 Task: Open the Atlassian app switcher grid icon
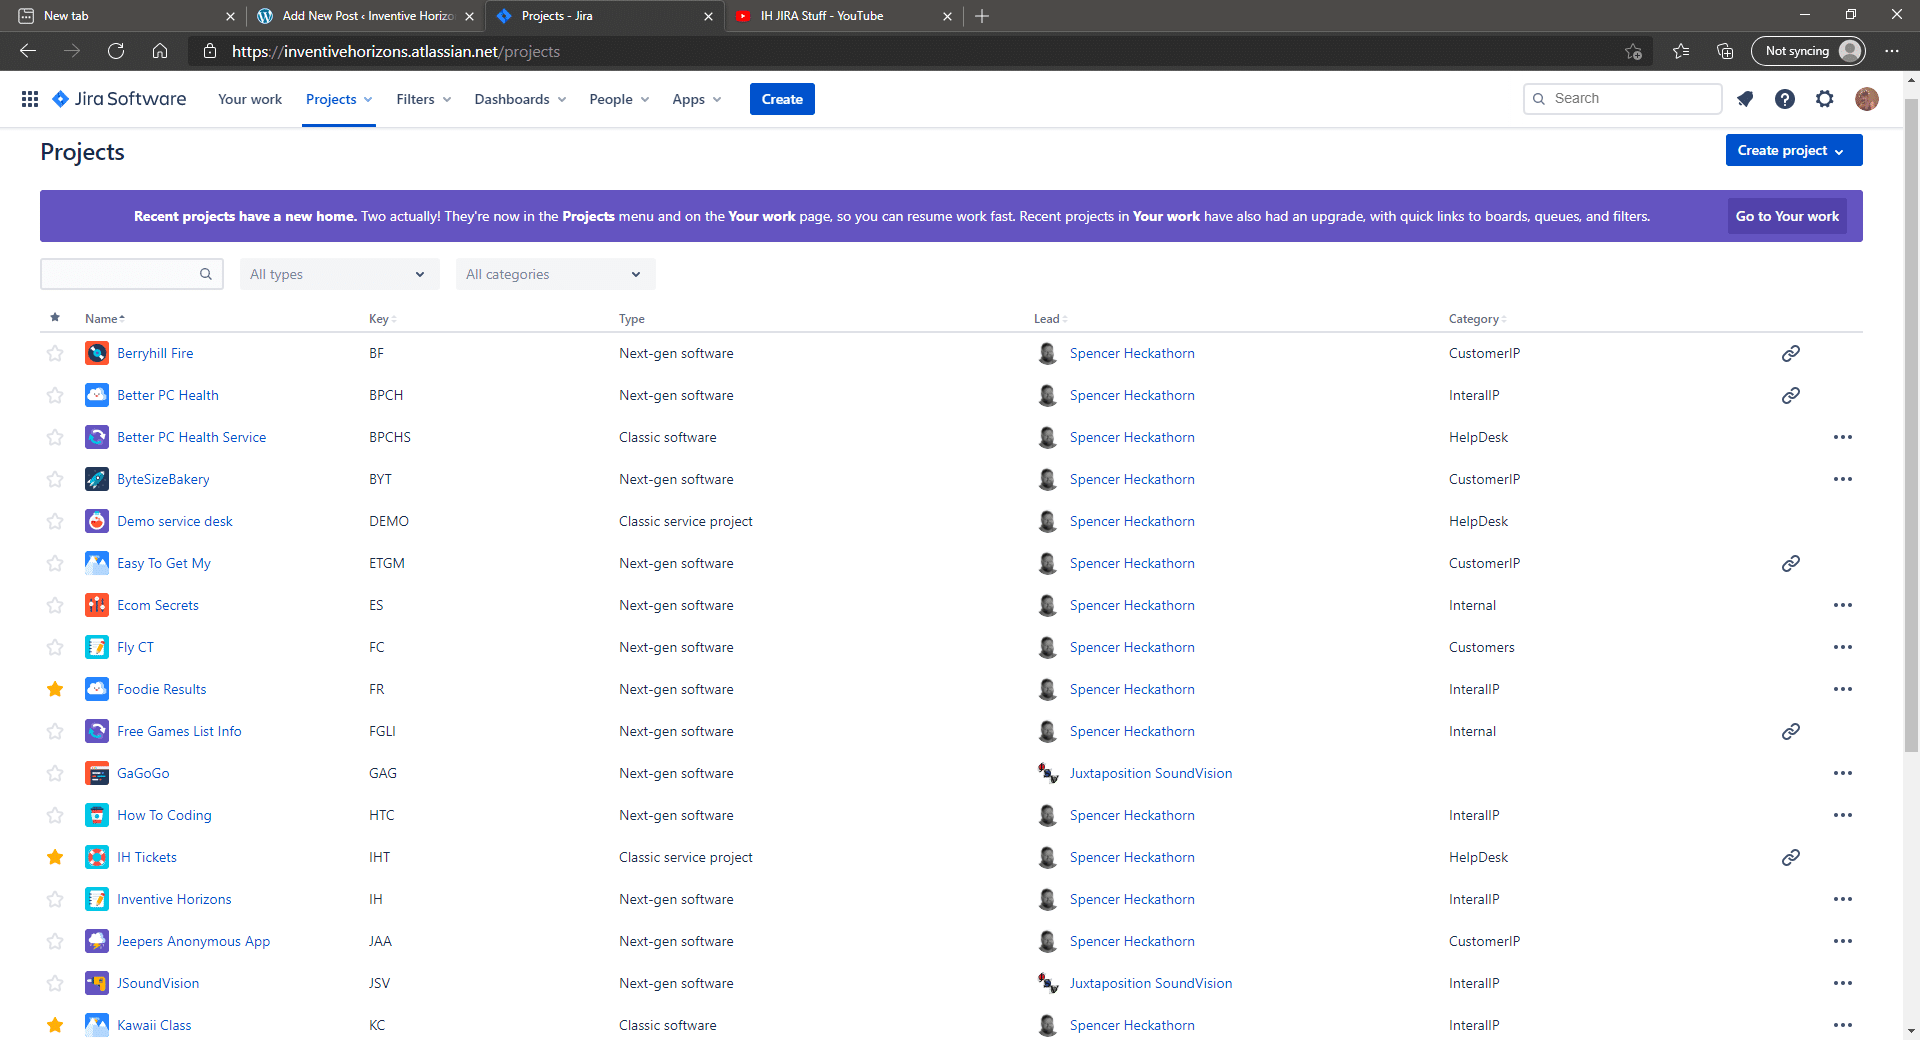point(29,99)
